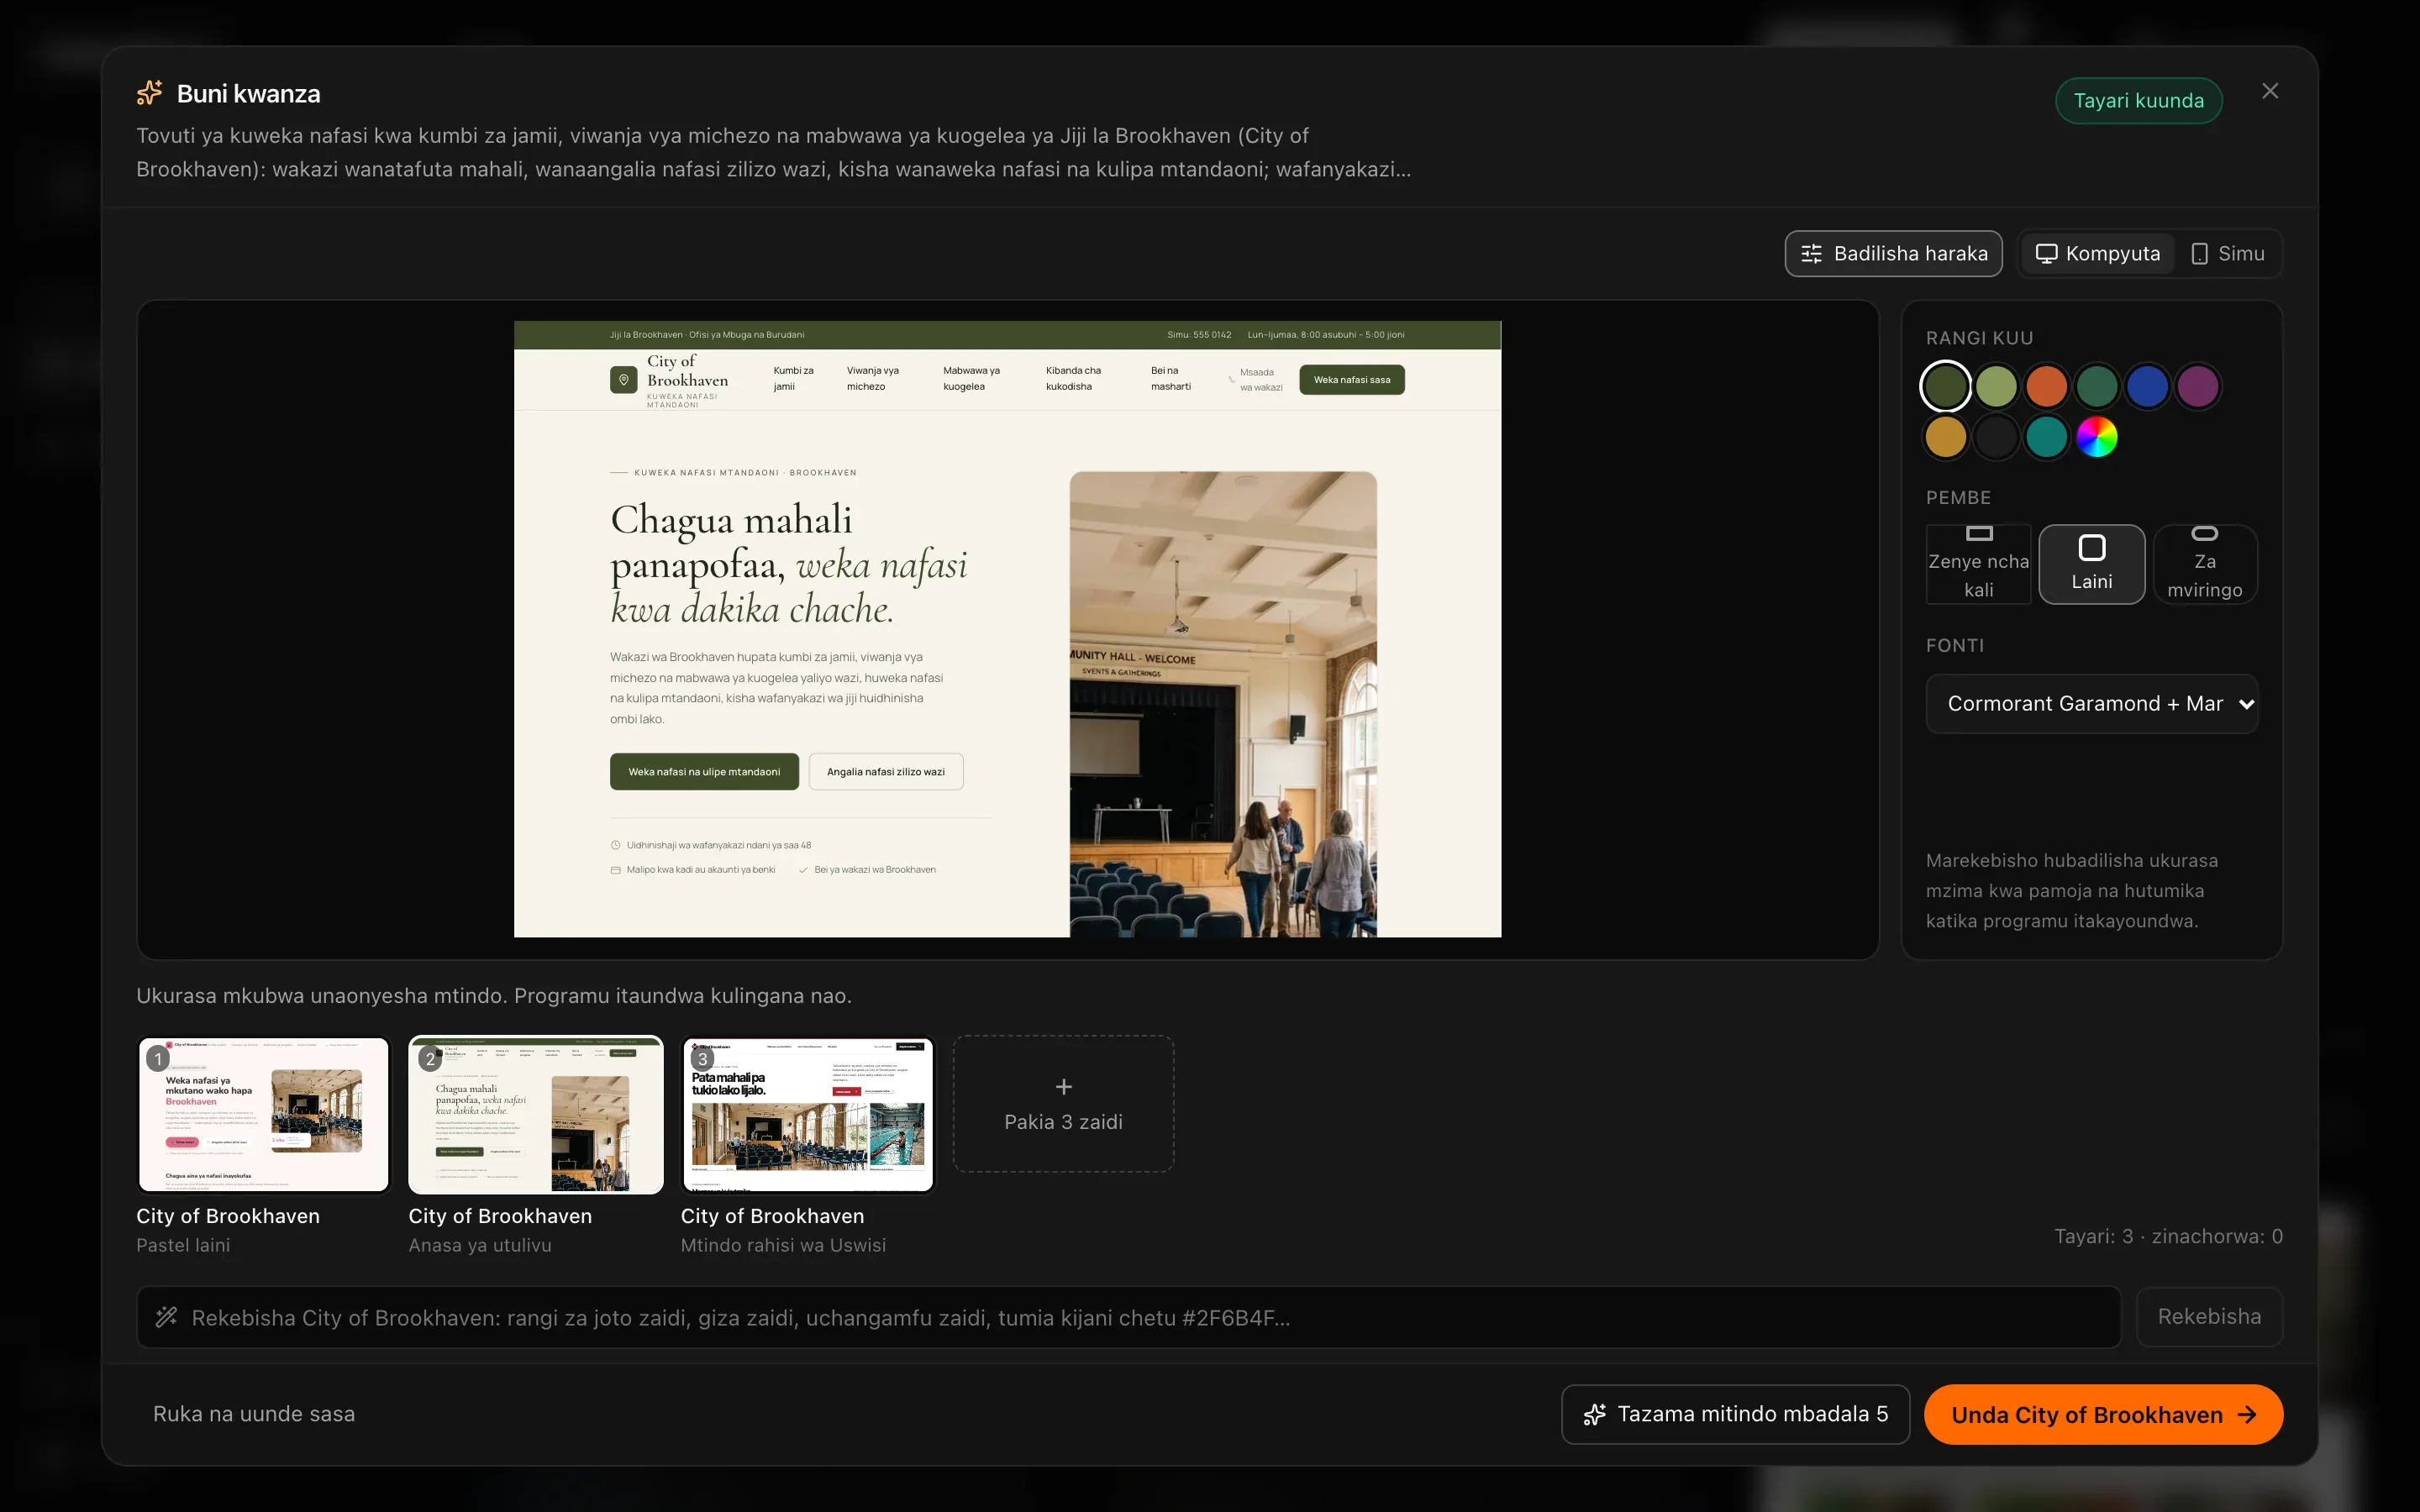Click Viwanja vya michezo preview nav item
This screenshot has width=2420, height=1512.
[x=872, y=378]
